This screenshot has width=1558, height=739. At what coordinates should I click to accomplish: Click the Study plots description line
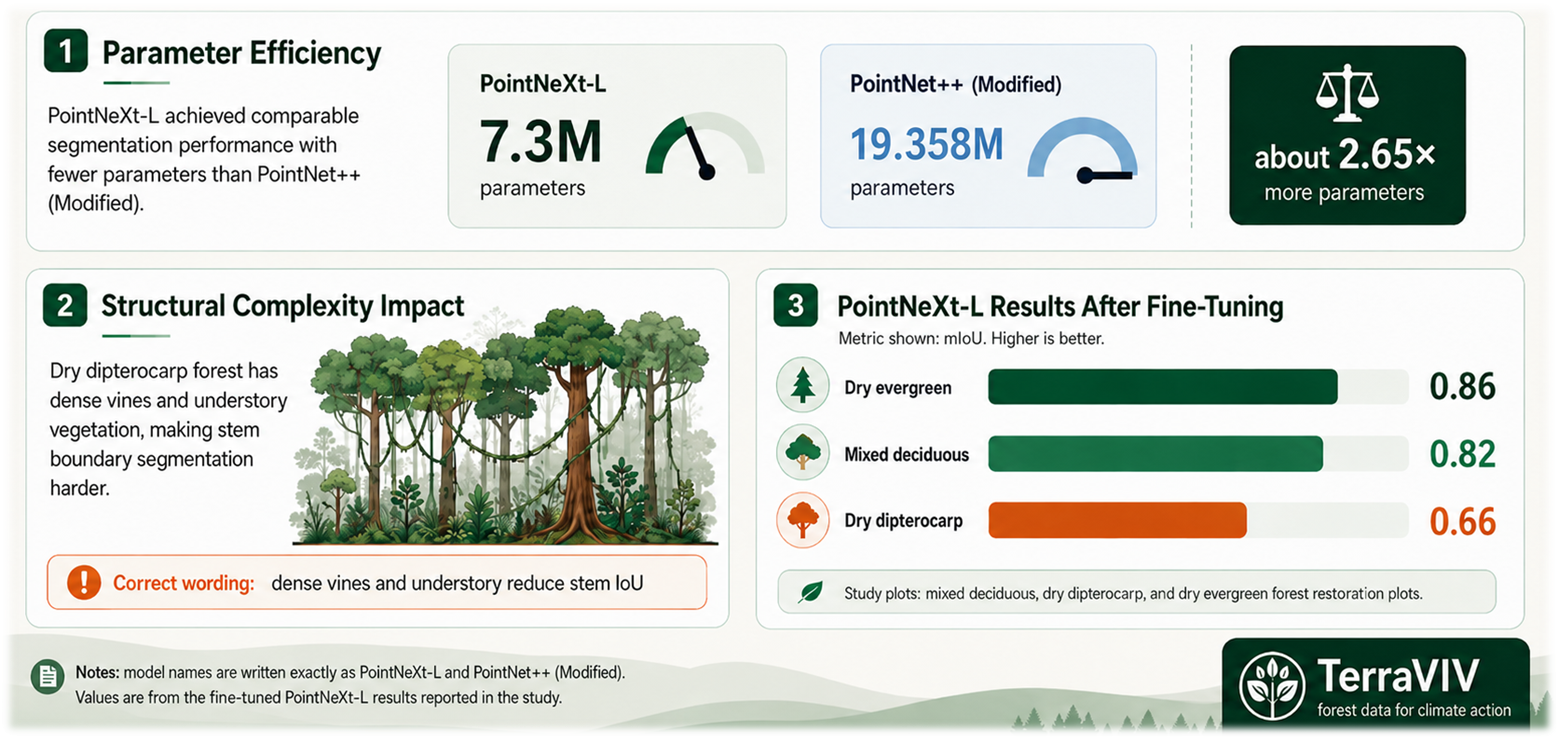click(x=1134, y=594)
